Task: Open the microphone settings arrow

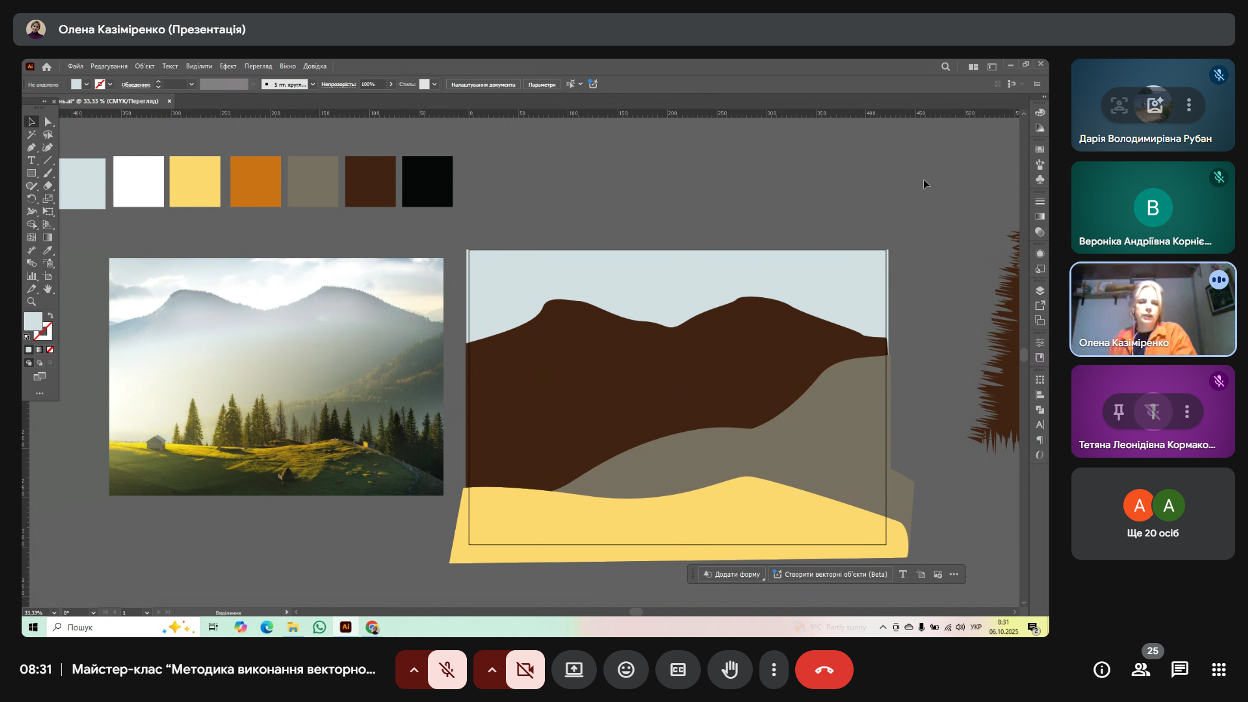Action: coord(413,670)
